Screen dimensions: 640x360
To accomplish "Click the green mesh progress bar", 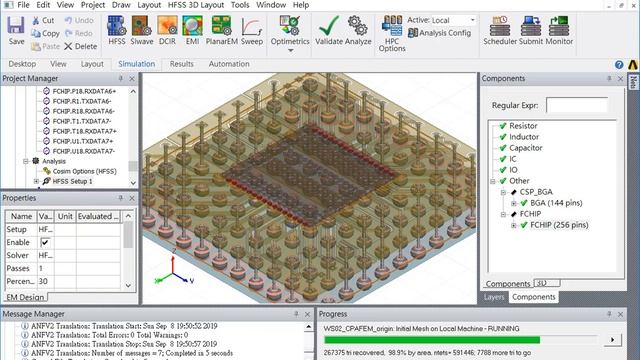I will point(432,340).
